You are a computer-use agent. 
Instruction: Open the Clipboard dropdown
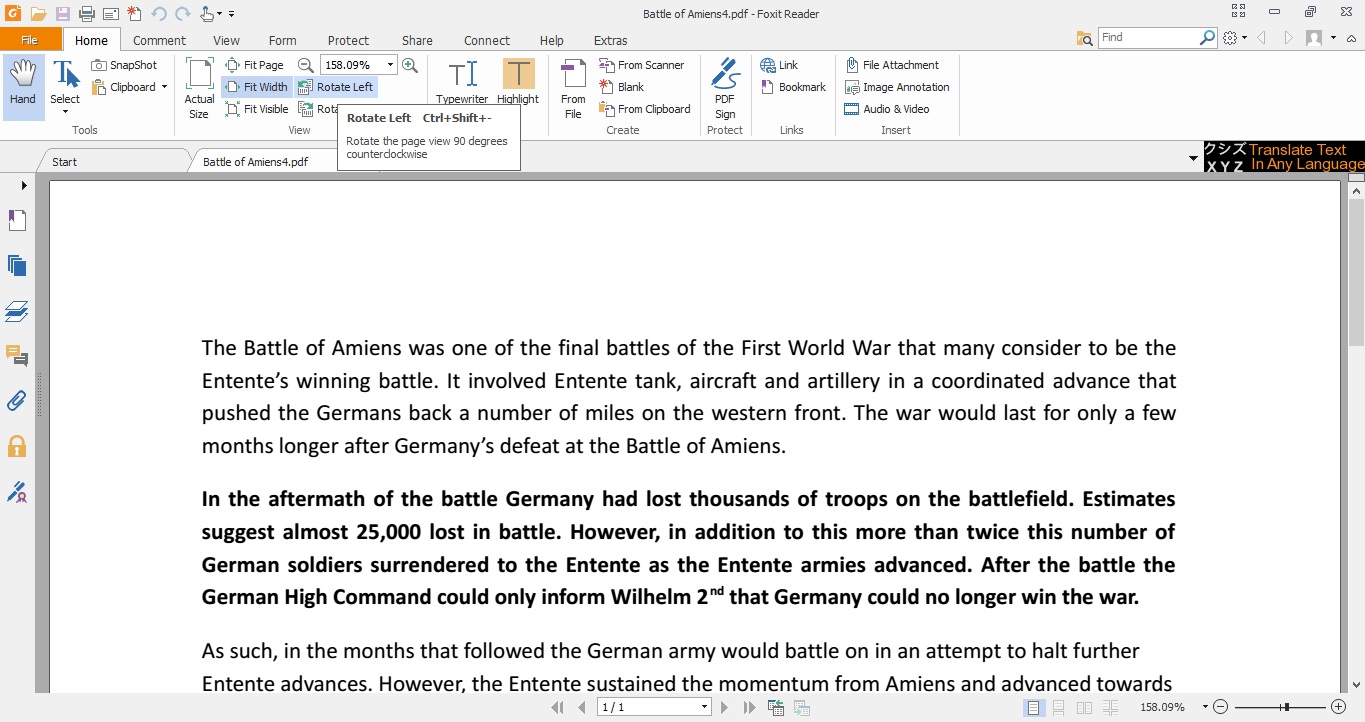click(167, 87)
